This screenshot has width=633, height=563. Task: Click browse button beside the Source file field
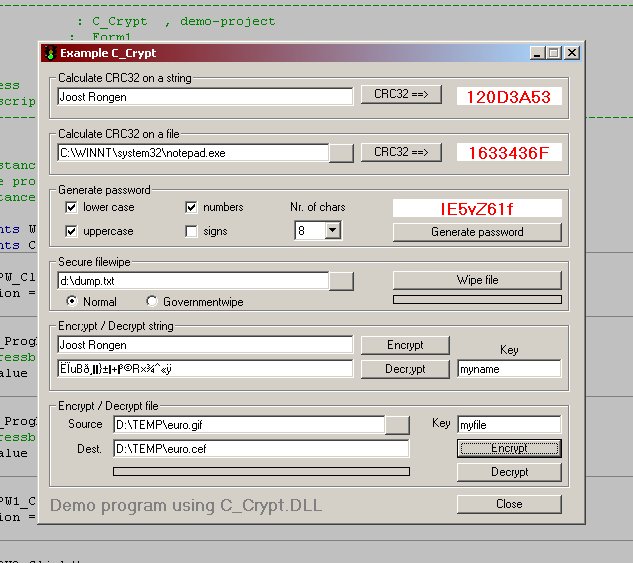tap(397, 424)
